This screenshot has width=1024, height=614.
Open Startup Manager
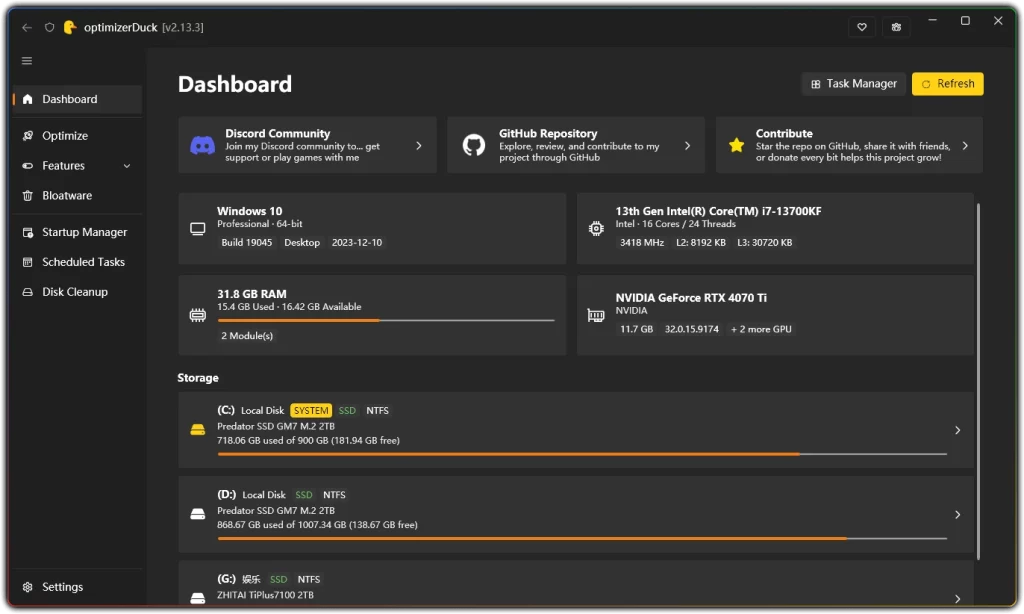point(77,233)
